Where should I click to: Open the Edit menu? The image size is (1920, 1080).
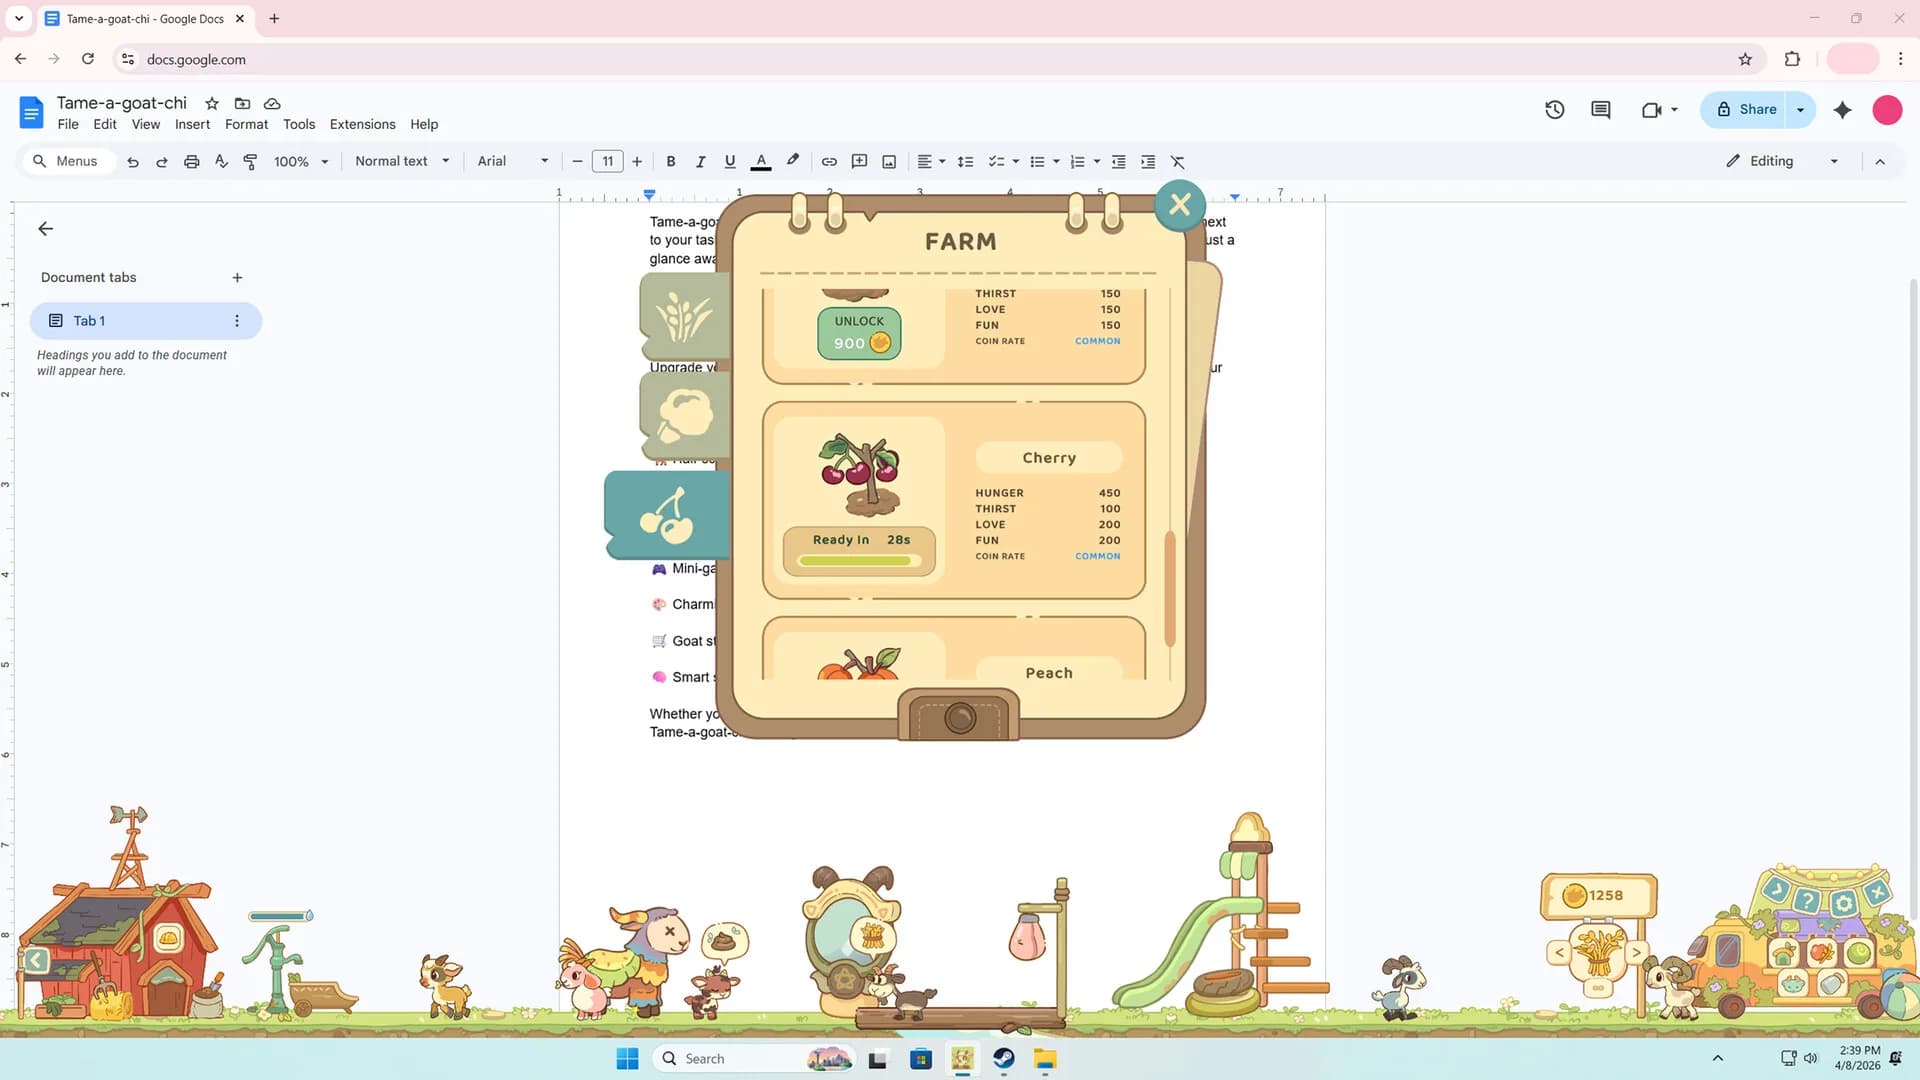tap(105, 124)
